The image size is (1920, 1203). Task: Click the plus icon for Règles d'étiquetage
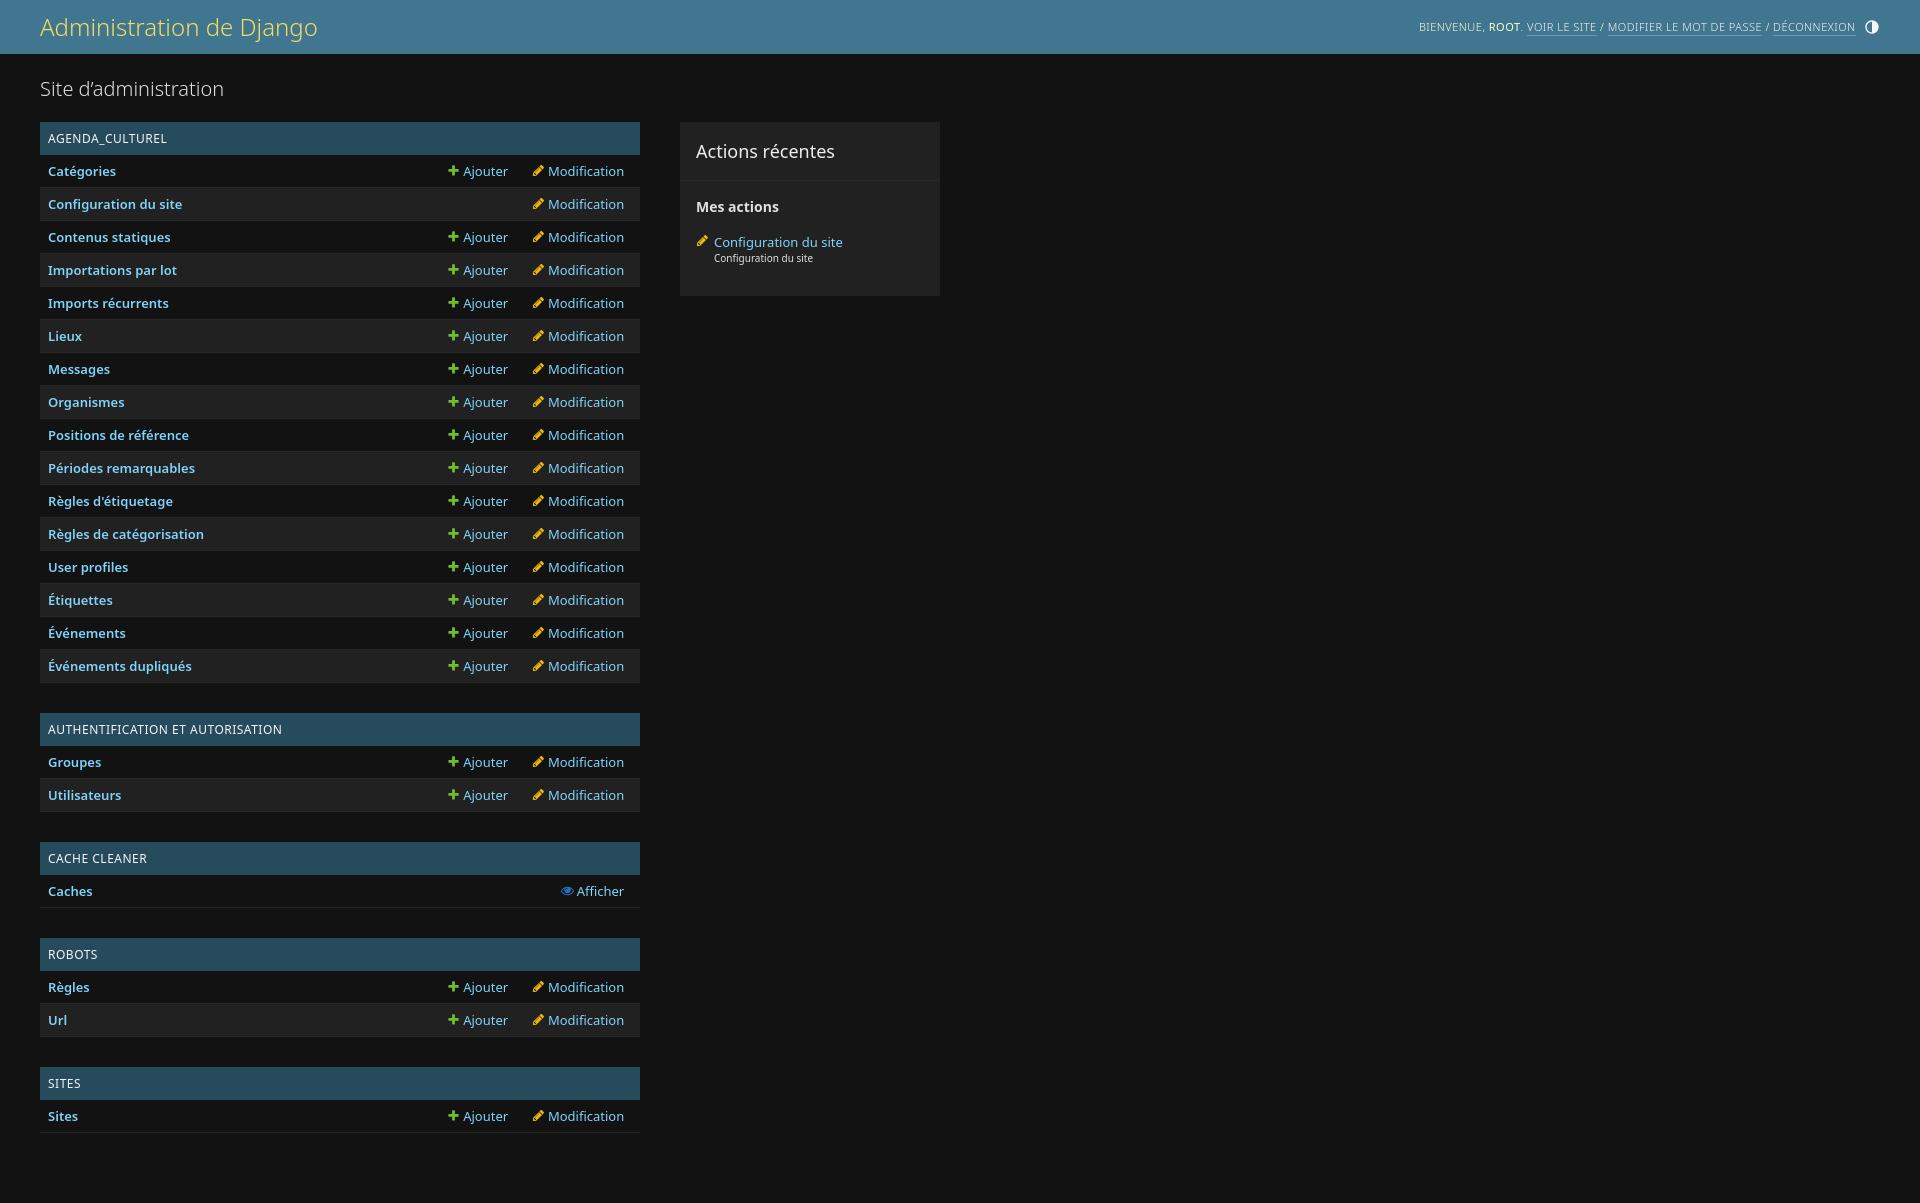453,501
